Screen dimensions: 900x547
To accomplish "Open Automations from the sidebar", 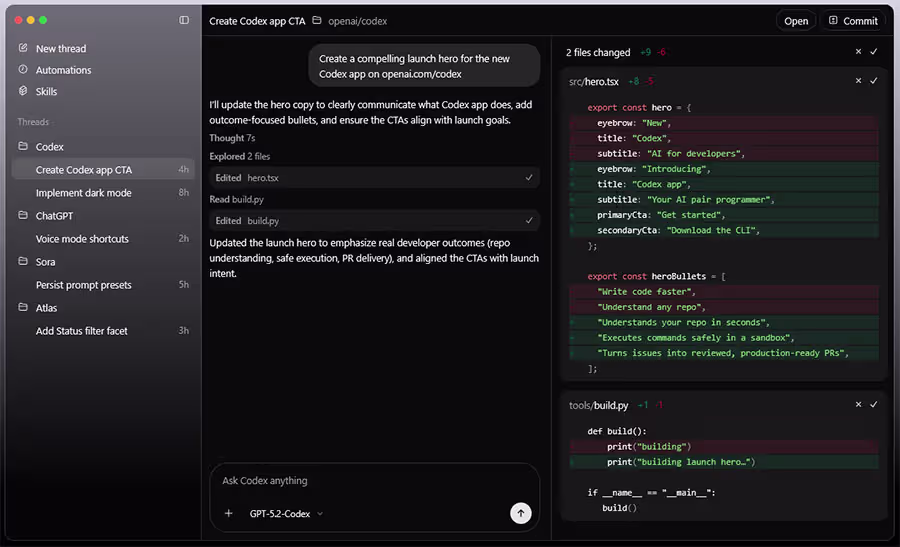I will [63, 70].
